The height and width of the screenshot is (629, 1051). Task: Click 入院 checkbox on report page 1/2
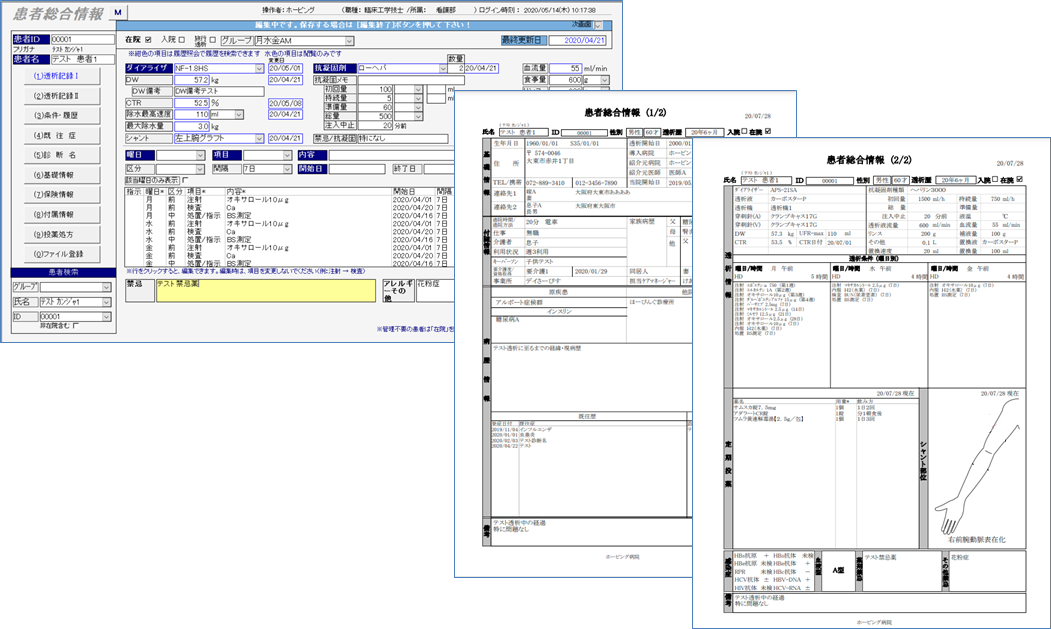click(x=745, y=131)
